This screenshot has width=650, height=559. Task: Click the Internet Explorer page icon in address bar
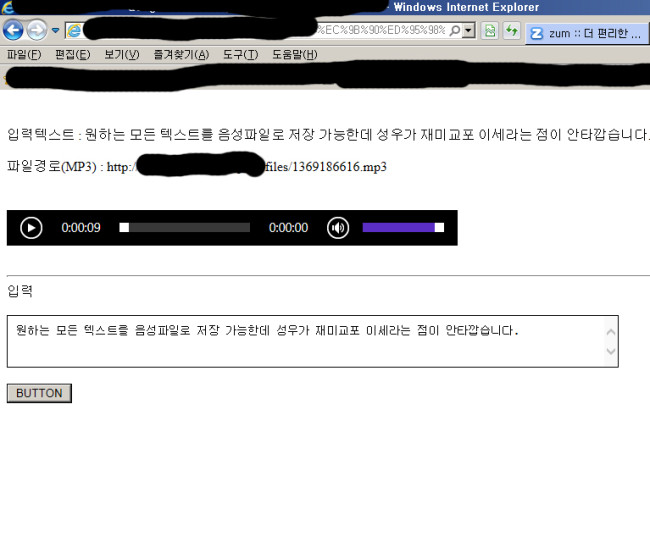point(74,30)
